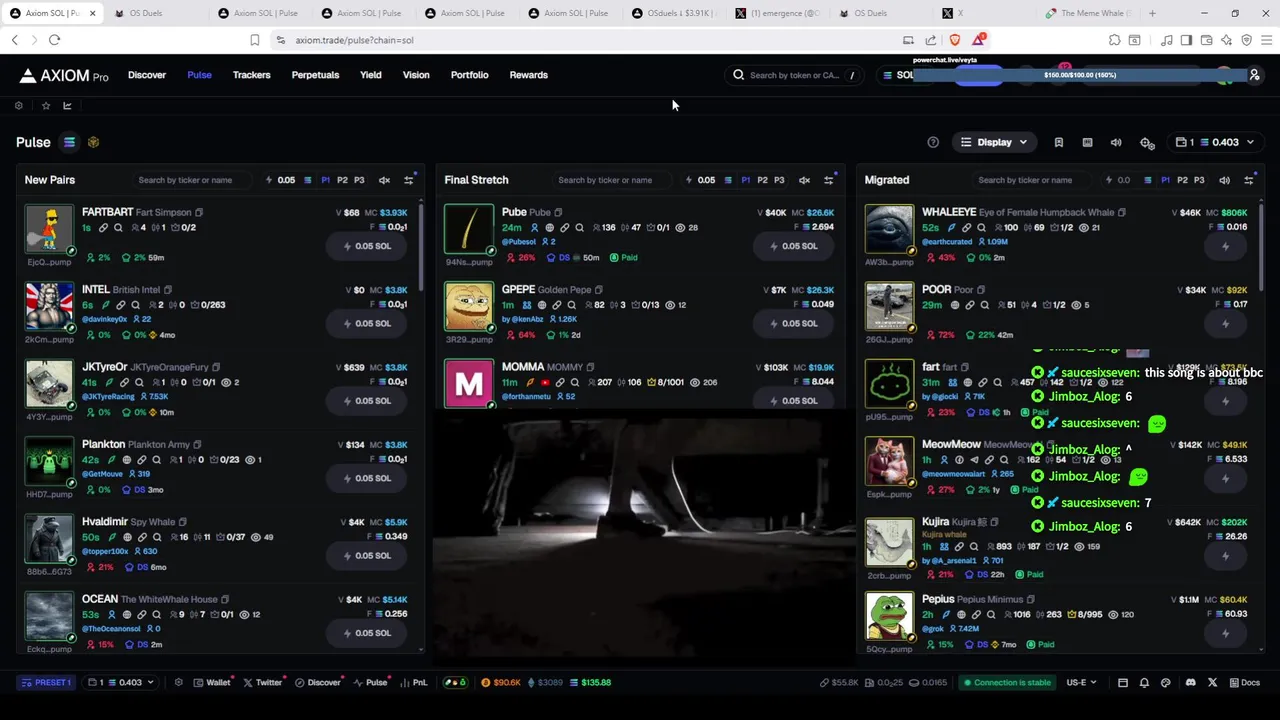Open the Rewards tab
The width and height of the screenshot is (1280, 720).
(528, 75)
